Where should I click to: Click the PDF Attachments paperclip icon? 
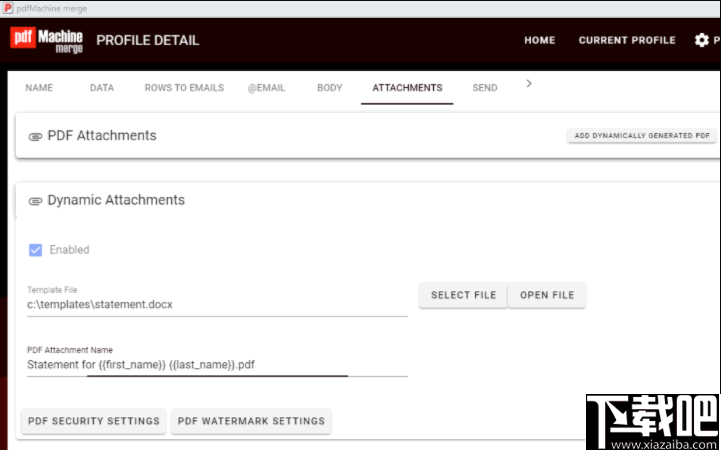click(35, 136)
